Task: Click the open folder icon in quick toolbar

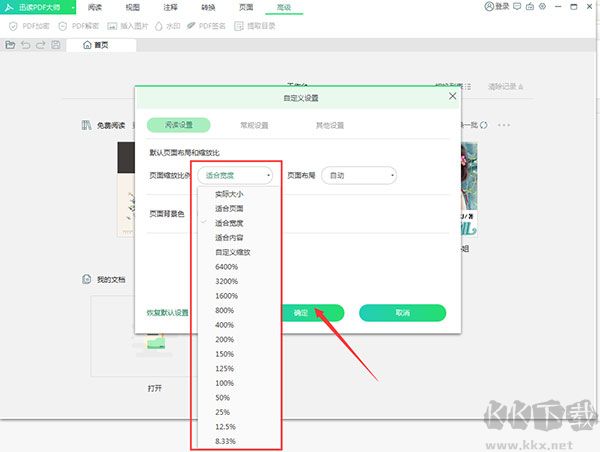Action: pyautogui.click(x=10, y=45)
